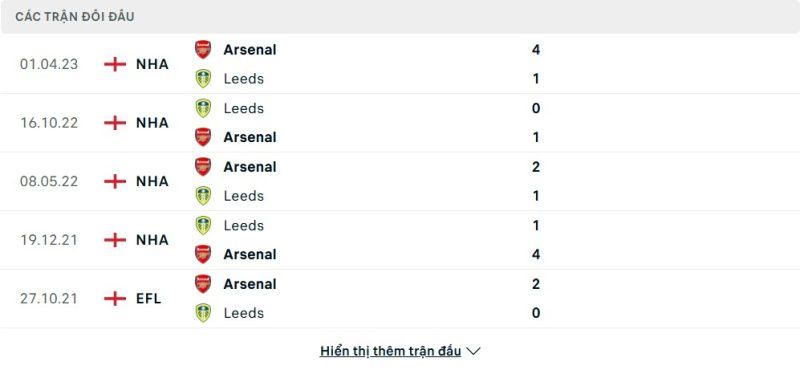Click Leeds crest in 01.04.23 match
800x374 pixels.
203,79
